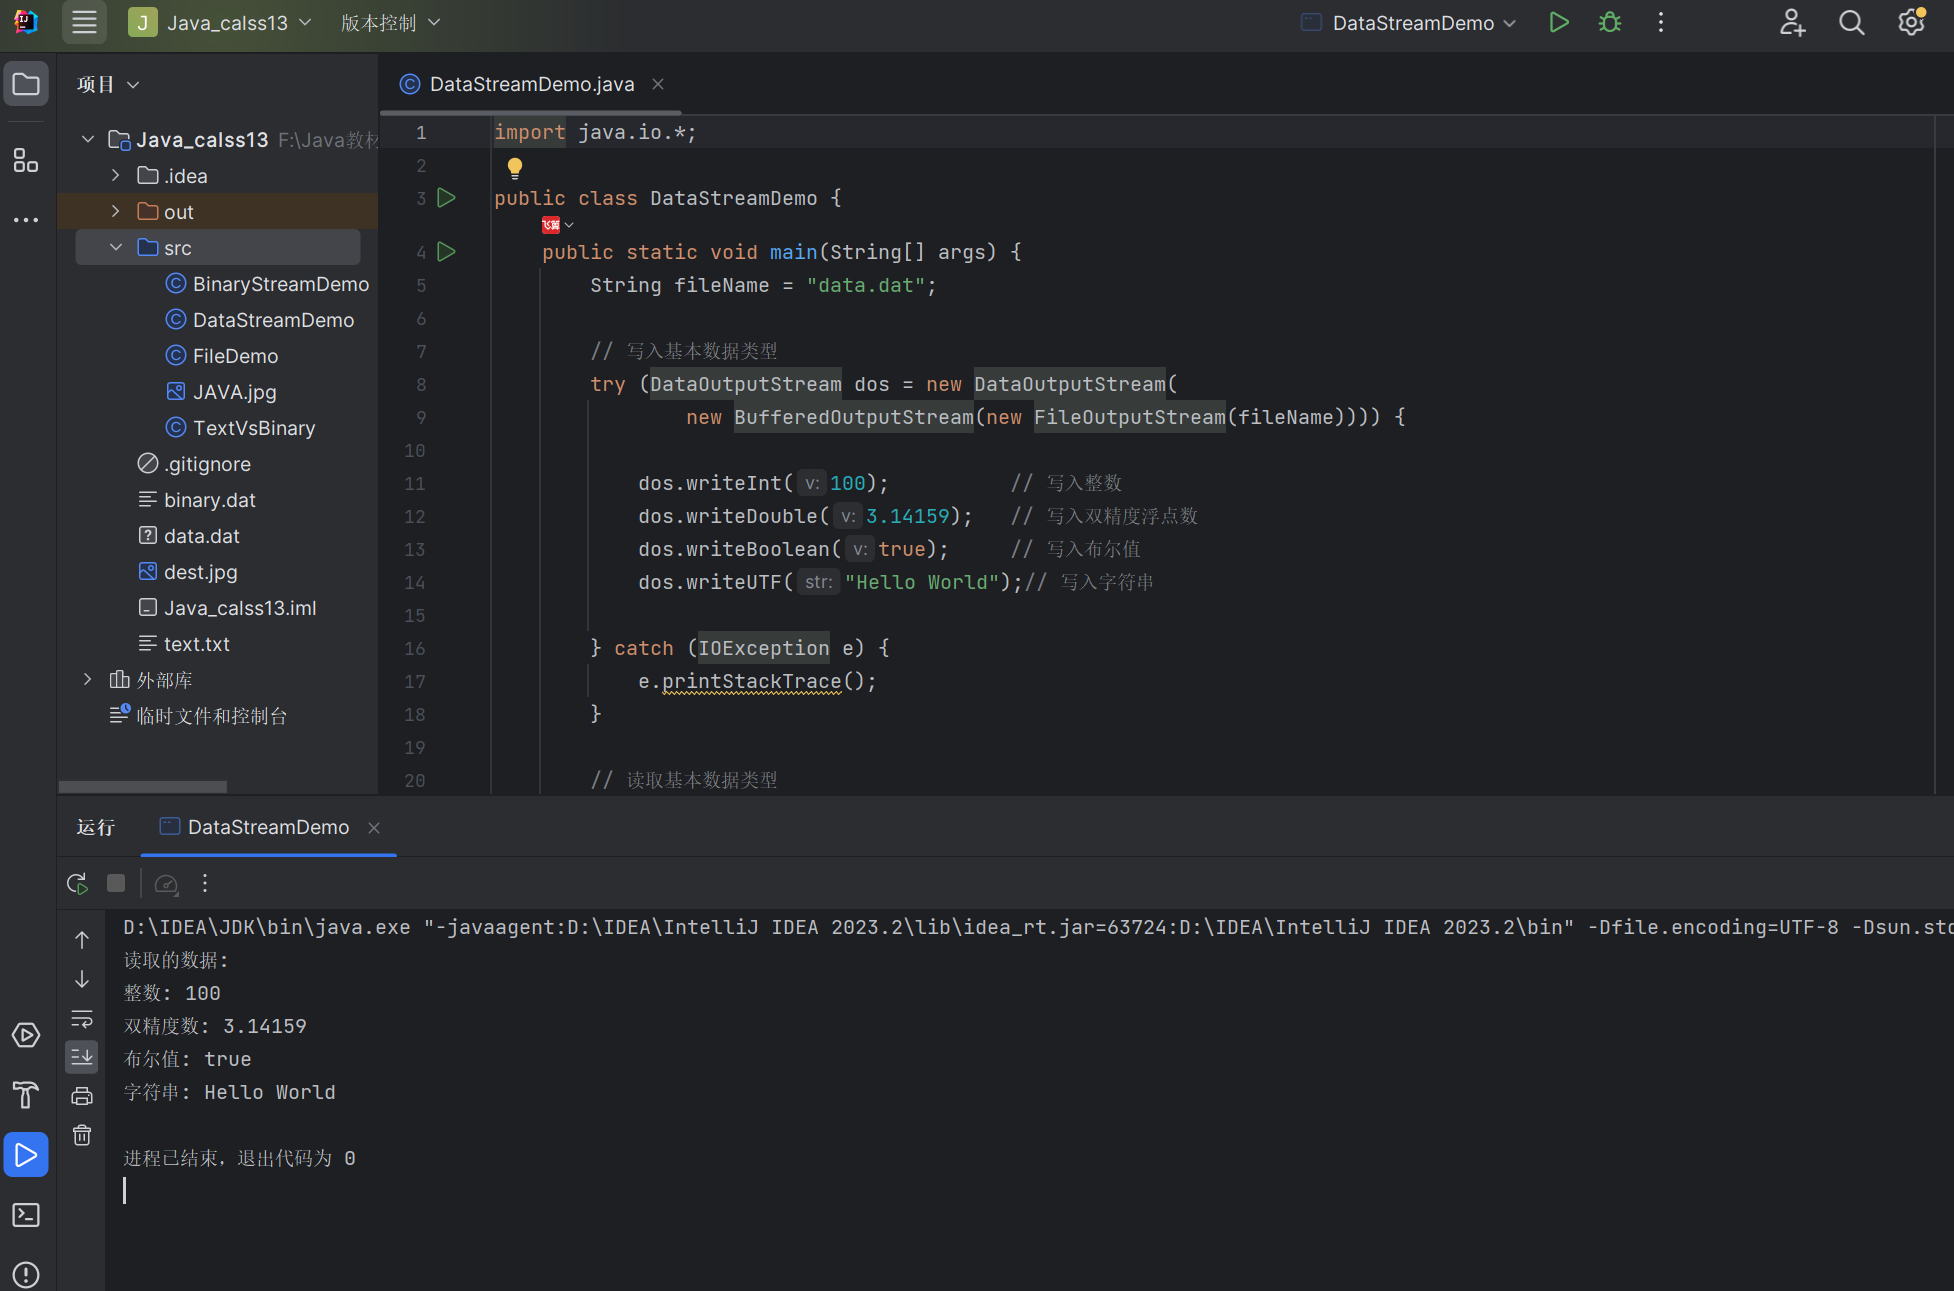The image size is (1954, 1291).
Task: Clear console output with trash icon
Action: [x=82, y=1135]
